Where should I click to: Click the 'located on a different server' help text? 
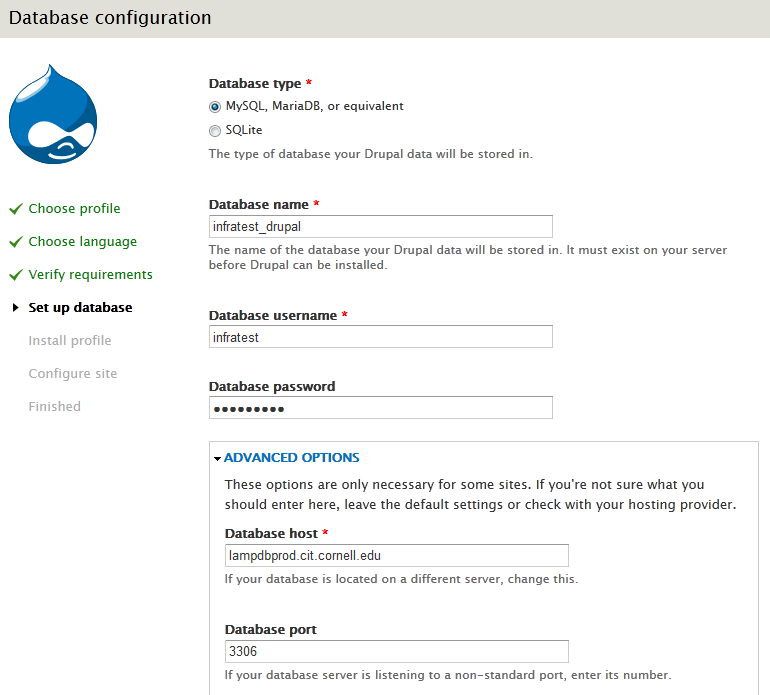401,579
